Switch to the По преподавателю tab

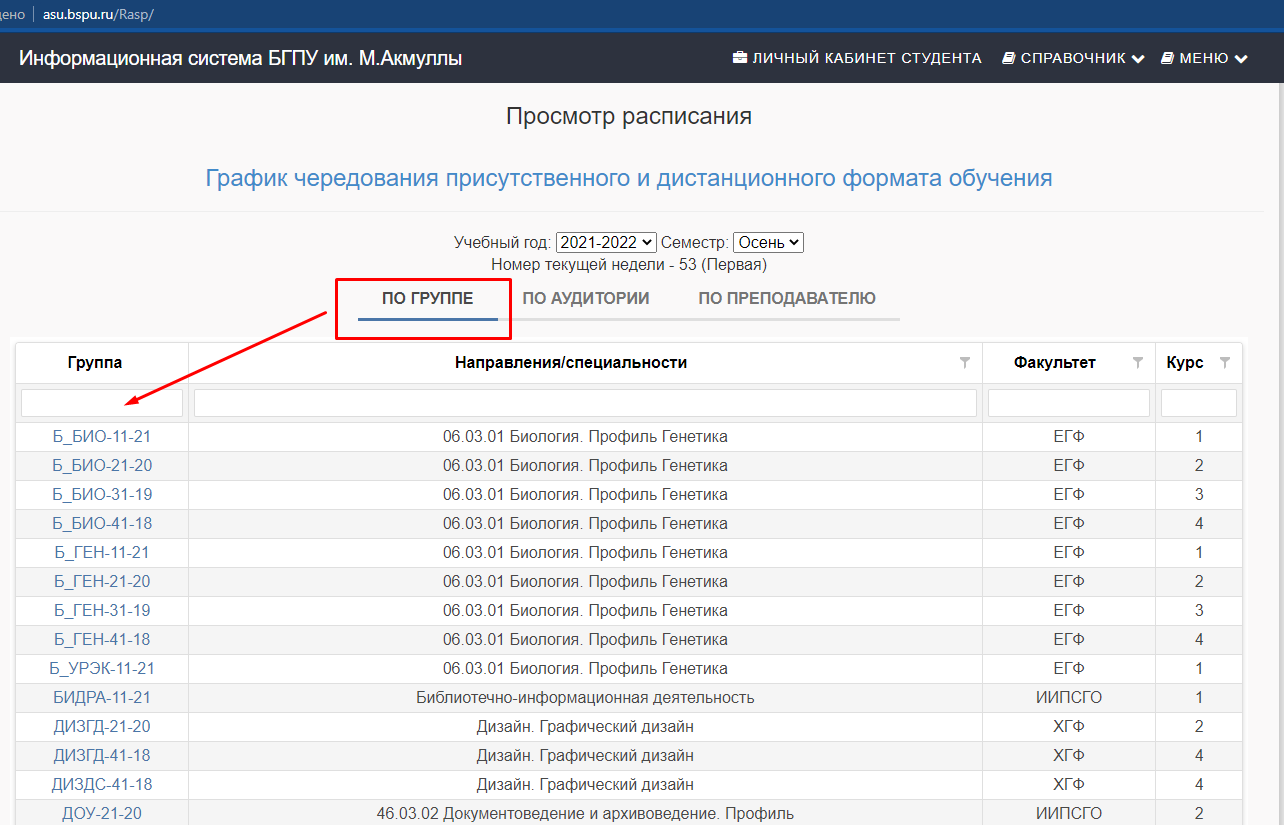point(786,298)
